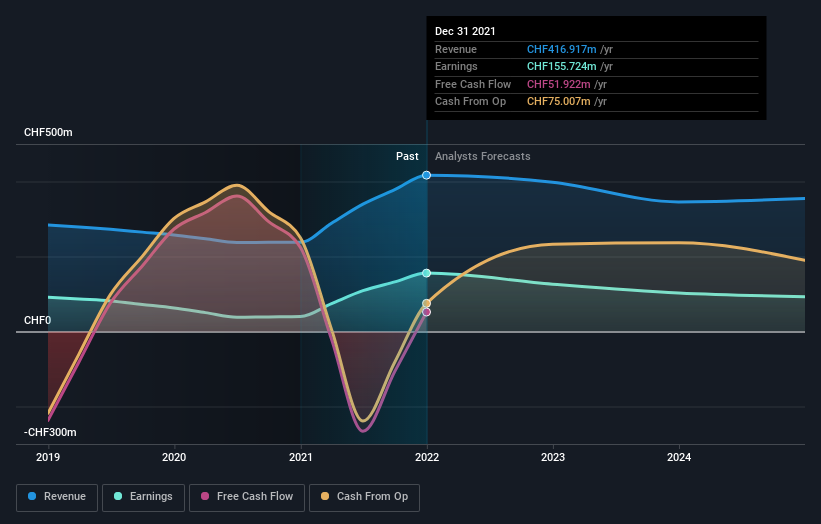
Task: Toggle the Cash From Op legend button
Action: 364,497
